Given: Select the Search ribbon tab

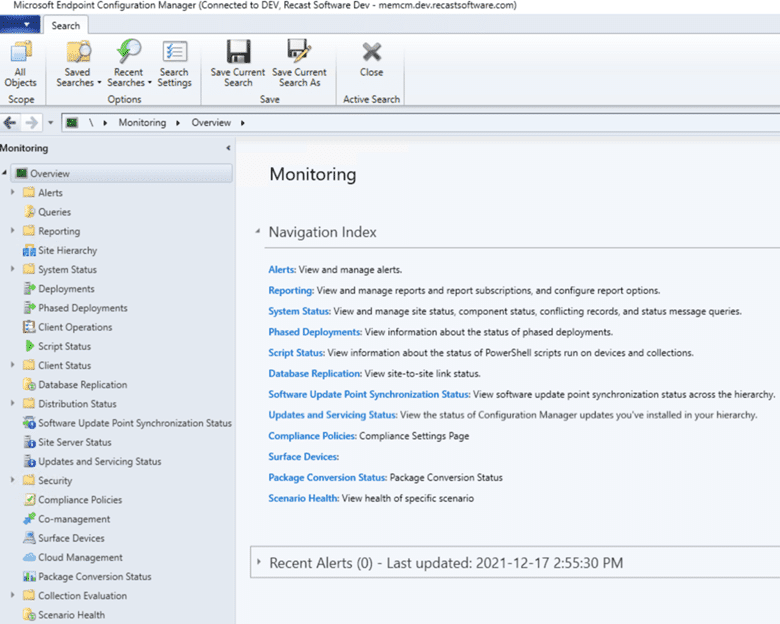Looking at the screenshot, I should coord(66,26).
